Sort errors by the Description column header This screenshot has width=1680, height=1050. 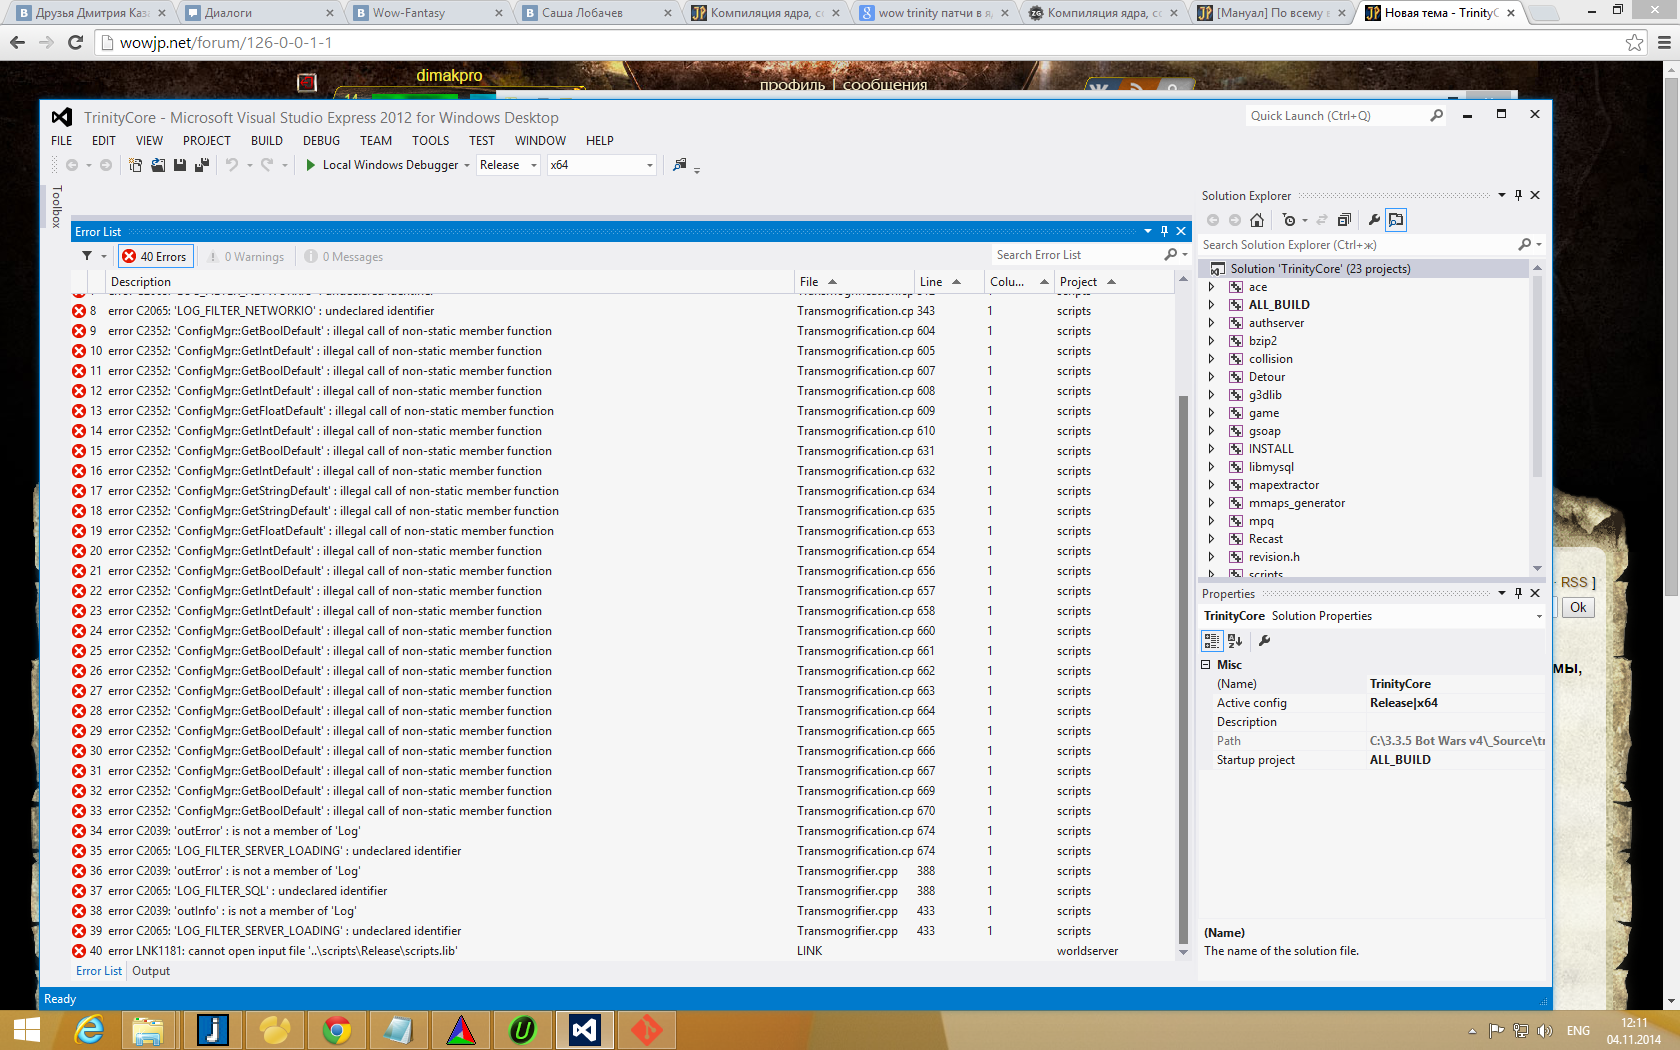coord(141,282)
